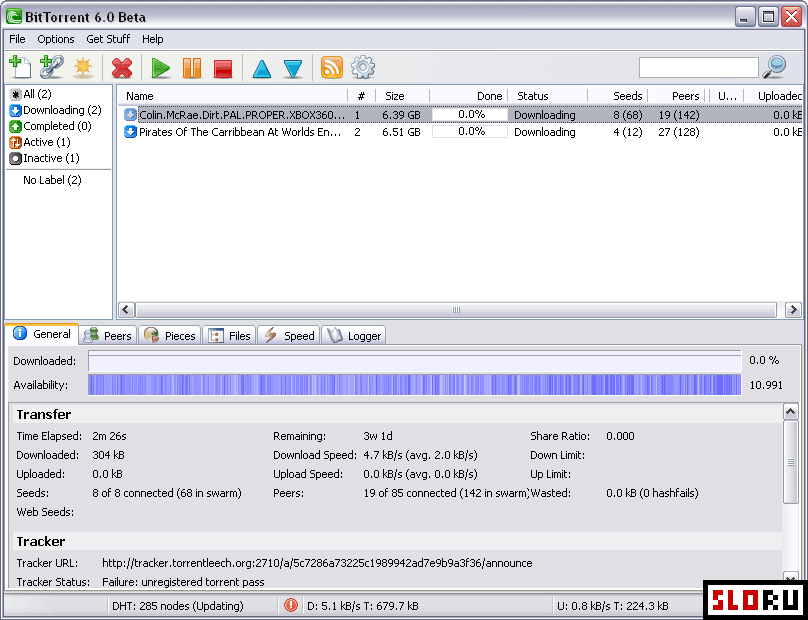808x620 pixels.
Task: Sort list by Name column header
Action: [x=233, y=96]
